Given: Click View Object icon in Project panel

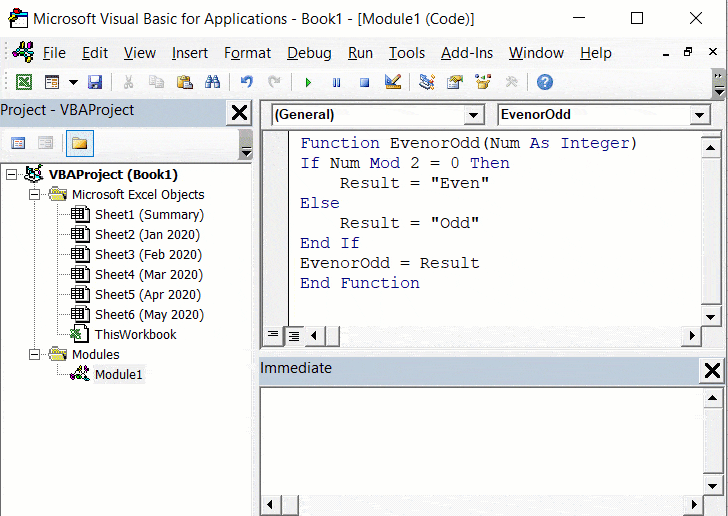Looking at the screenshot, I should pos(45,143).
